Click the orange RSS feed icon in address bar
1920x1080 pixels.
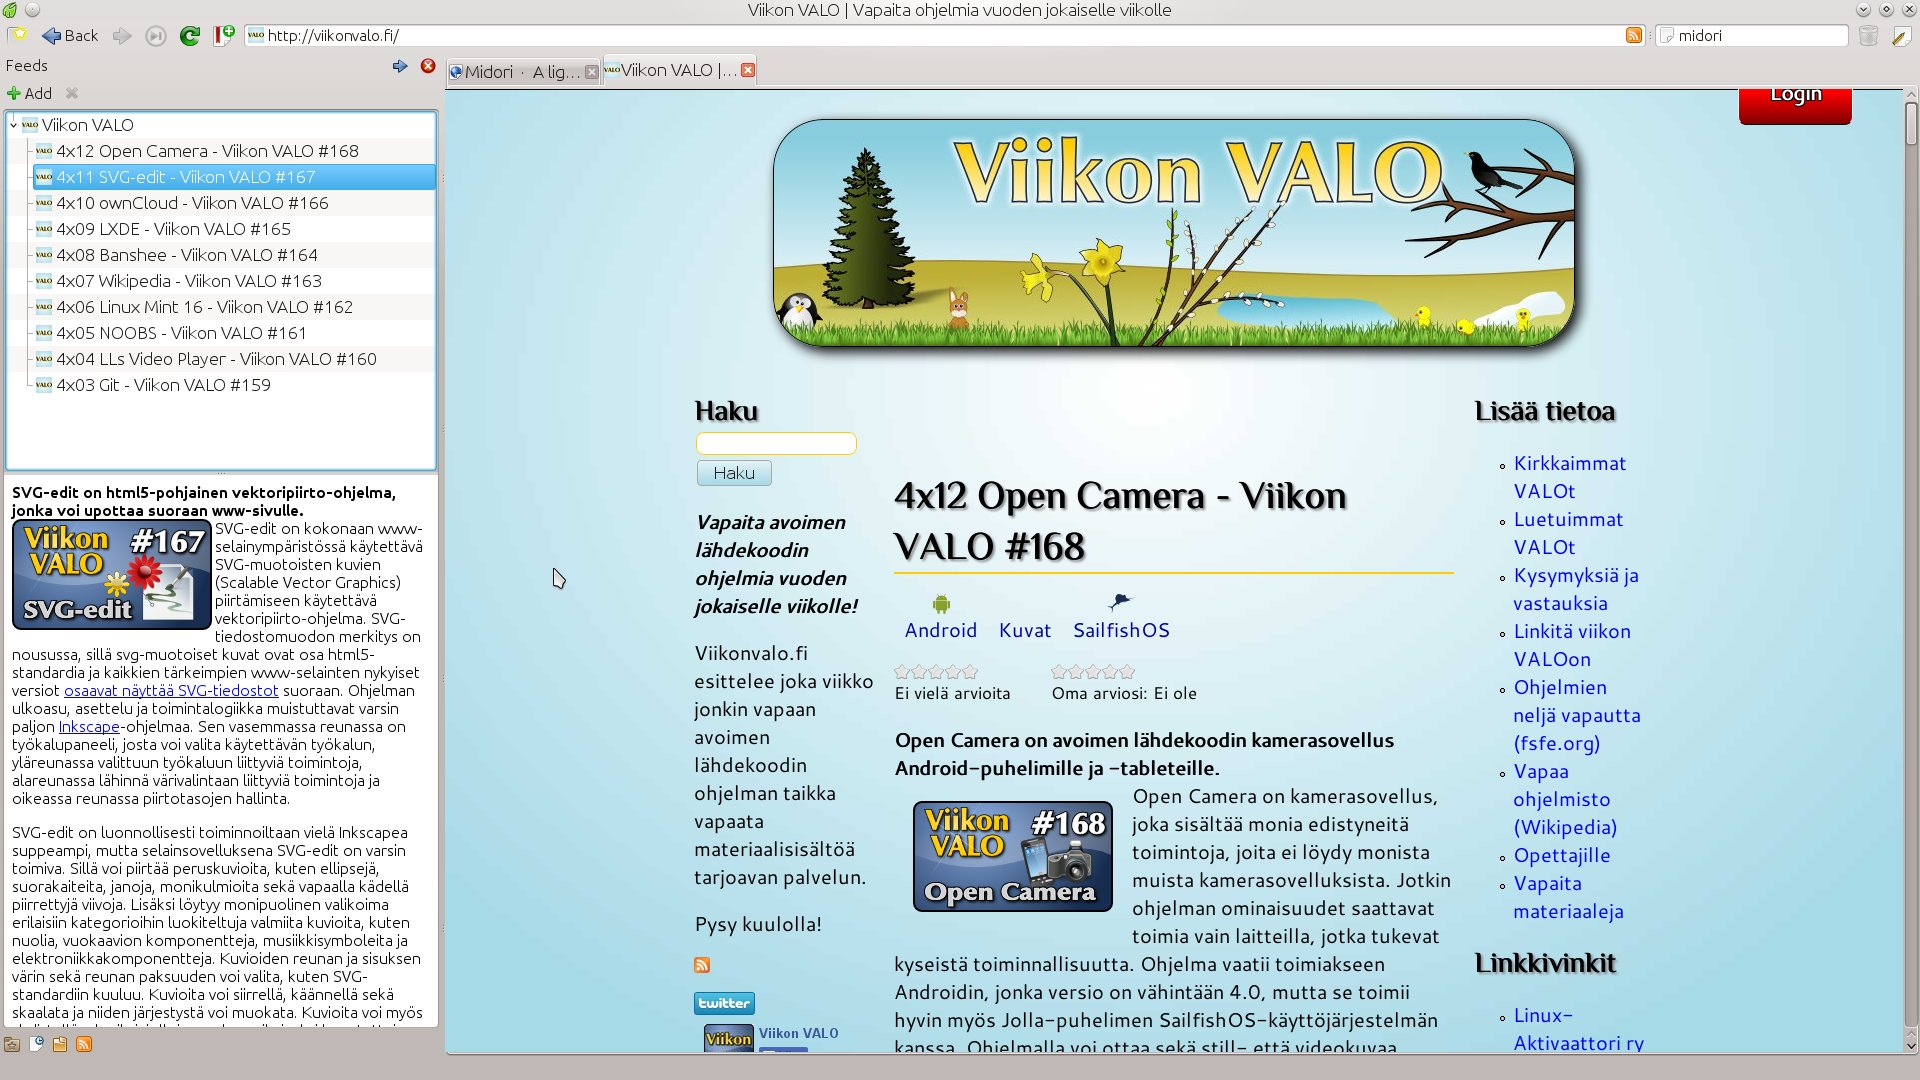[1634, 35]
